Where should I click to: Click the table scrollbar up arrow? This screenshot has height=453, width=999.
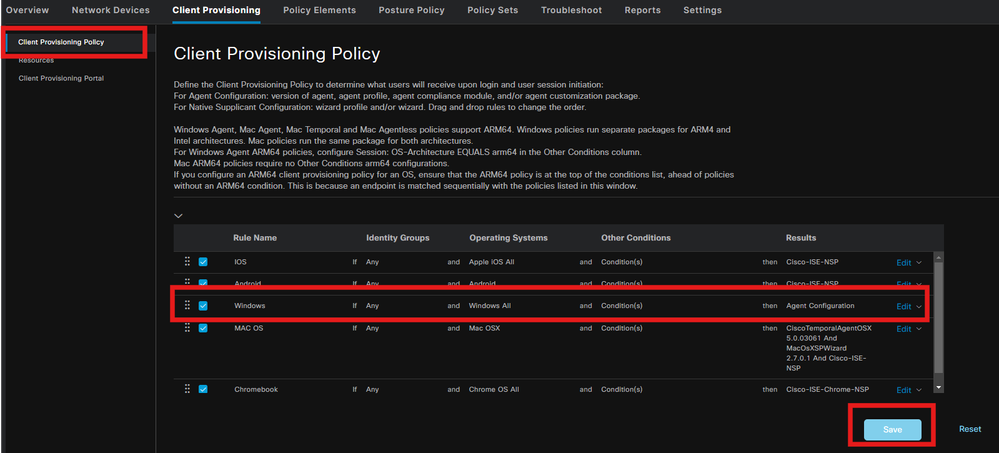tap(938, 257)
